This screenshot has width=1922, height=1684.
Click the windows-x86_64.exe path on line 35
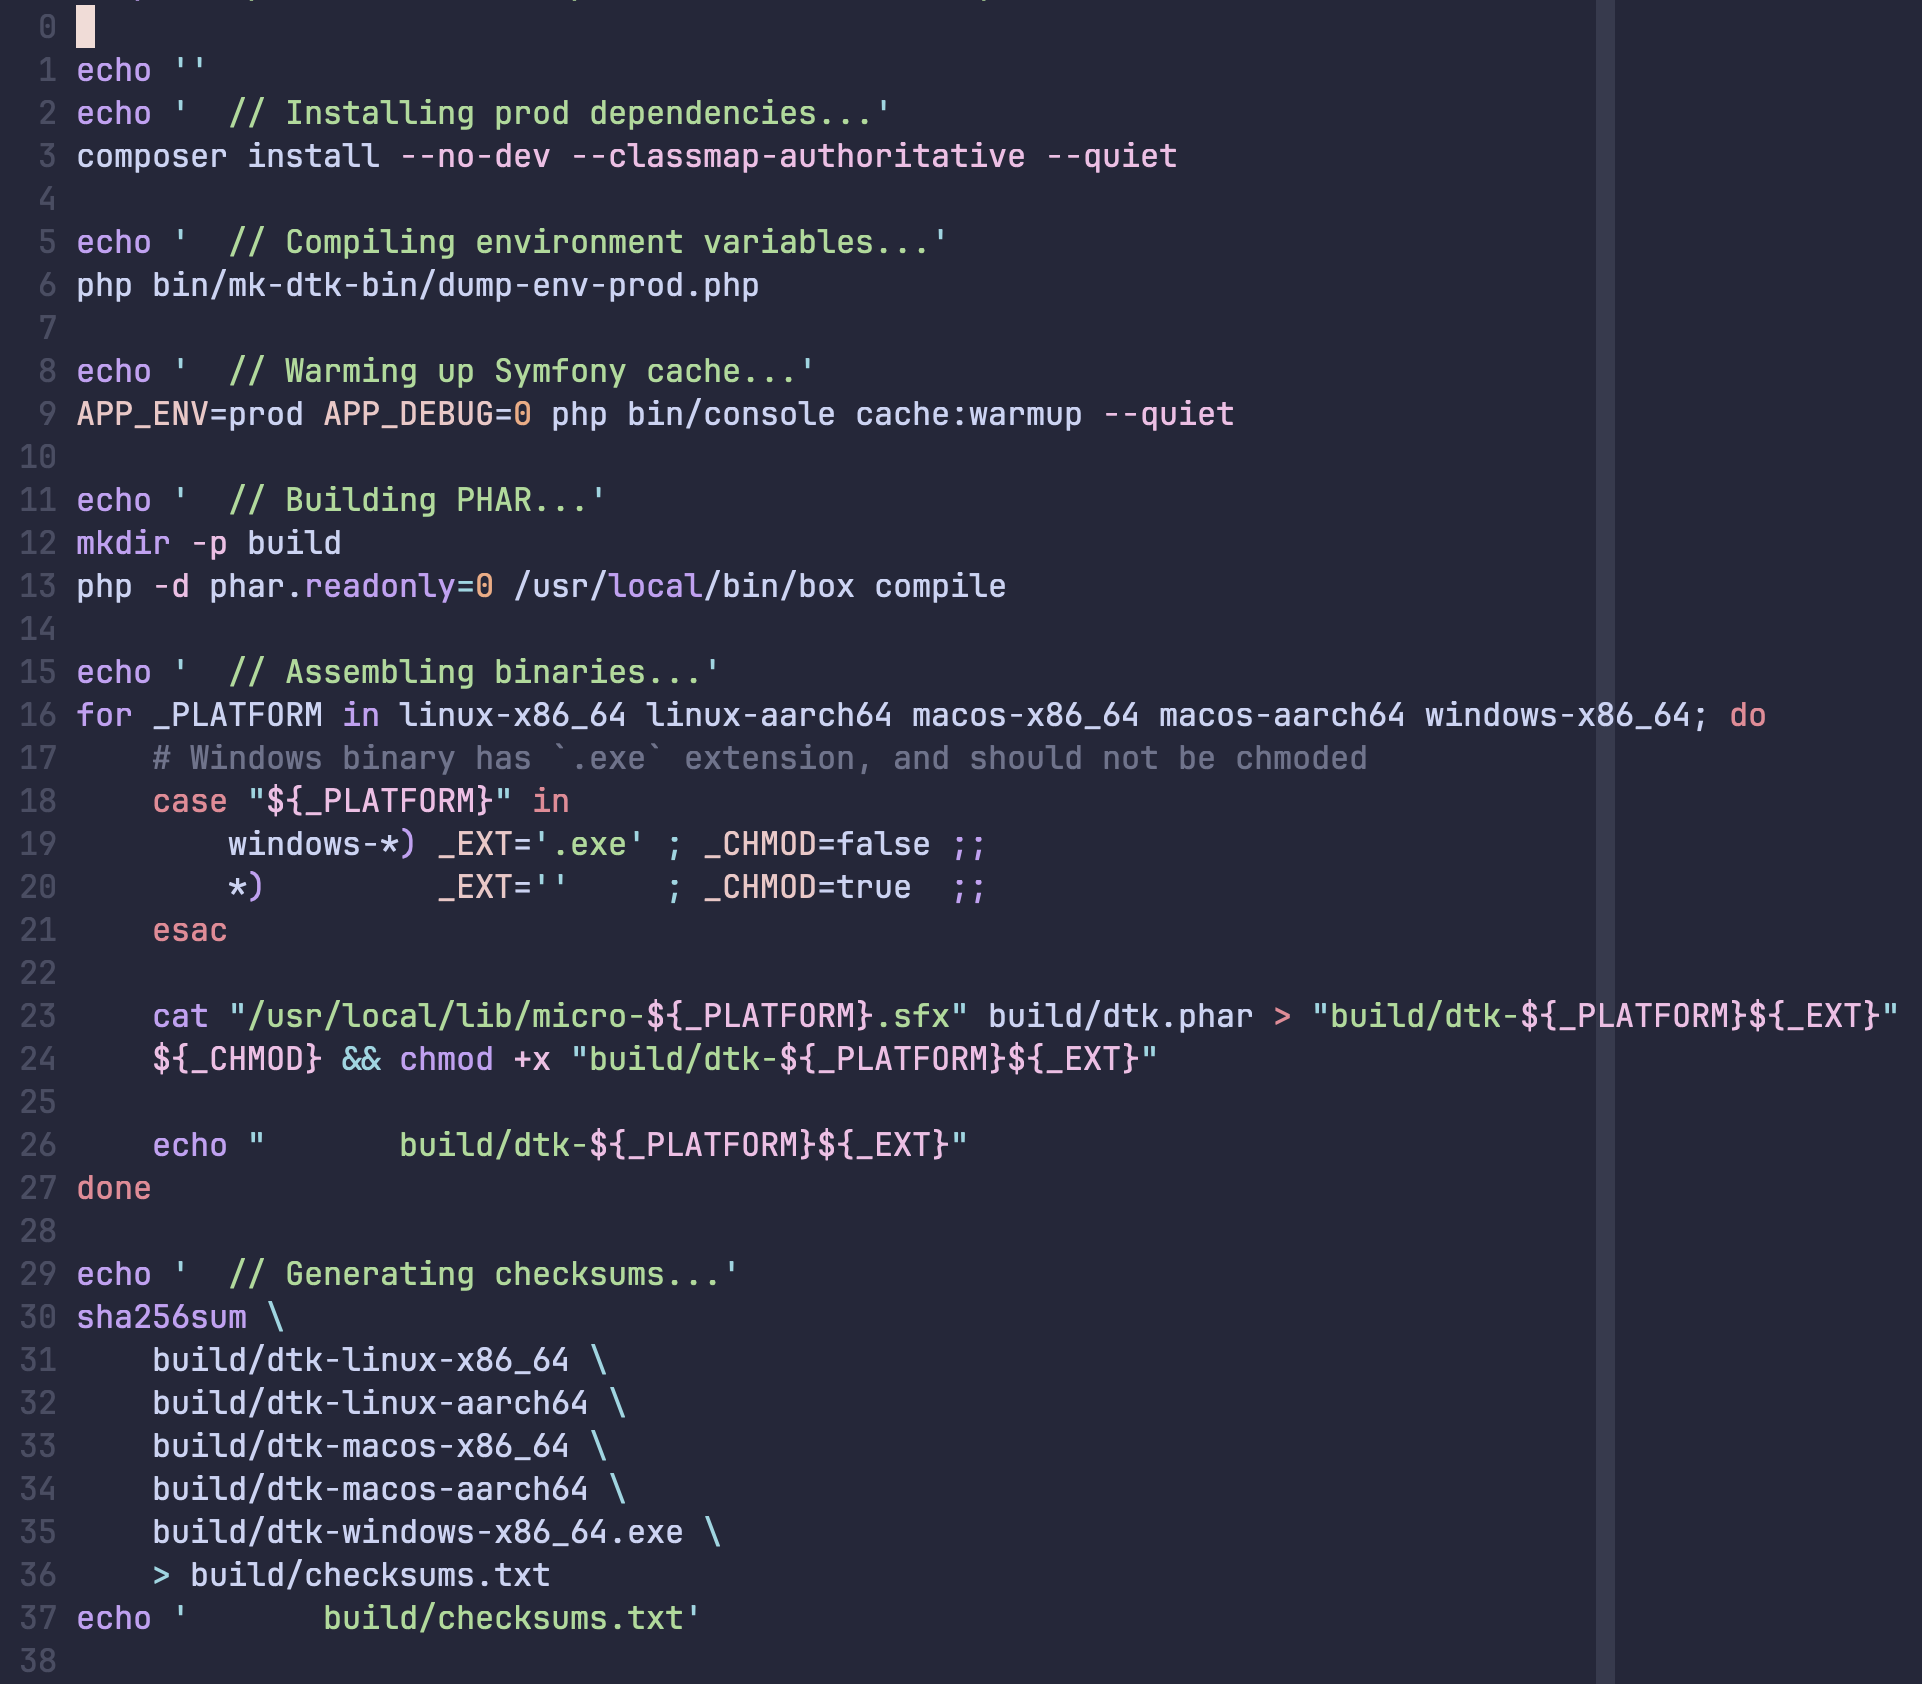(x=418, y=1532)
